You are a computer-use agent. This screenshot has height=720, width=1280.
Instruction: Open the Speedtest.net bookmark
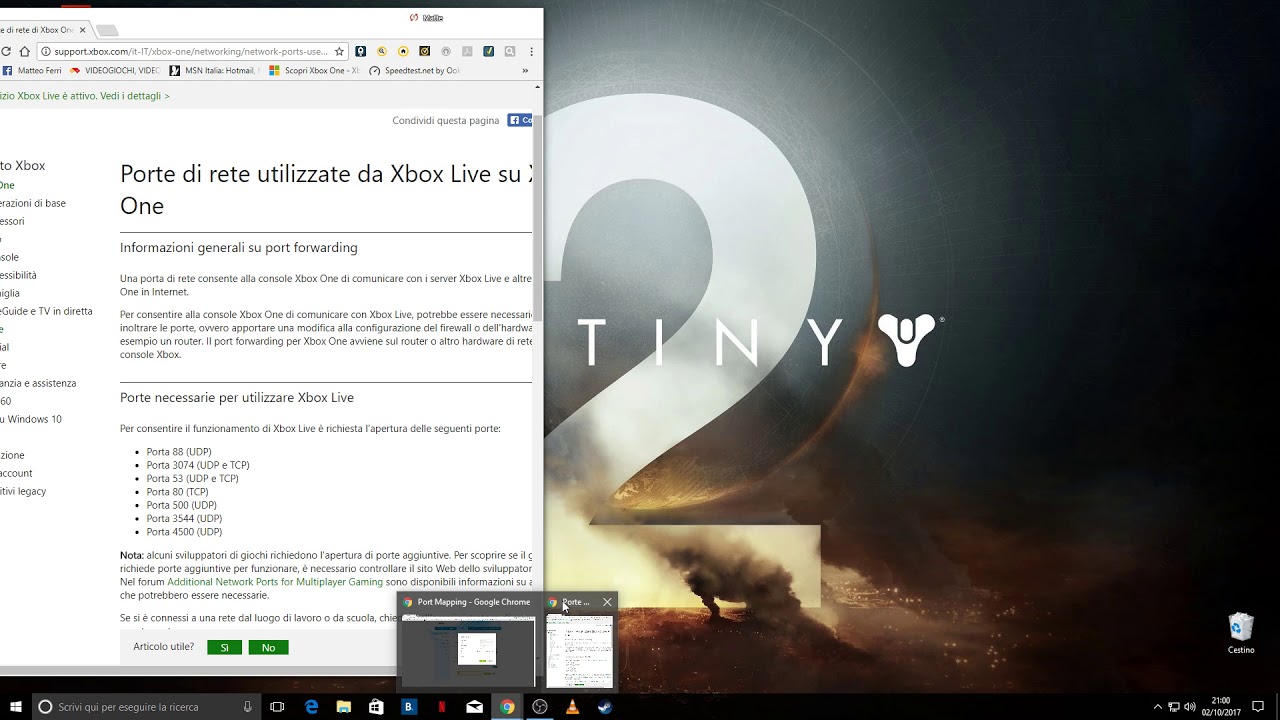415,71
